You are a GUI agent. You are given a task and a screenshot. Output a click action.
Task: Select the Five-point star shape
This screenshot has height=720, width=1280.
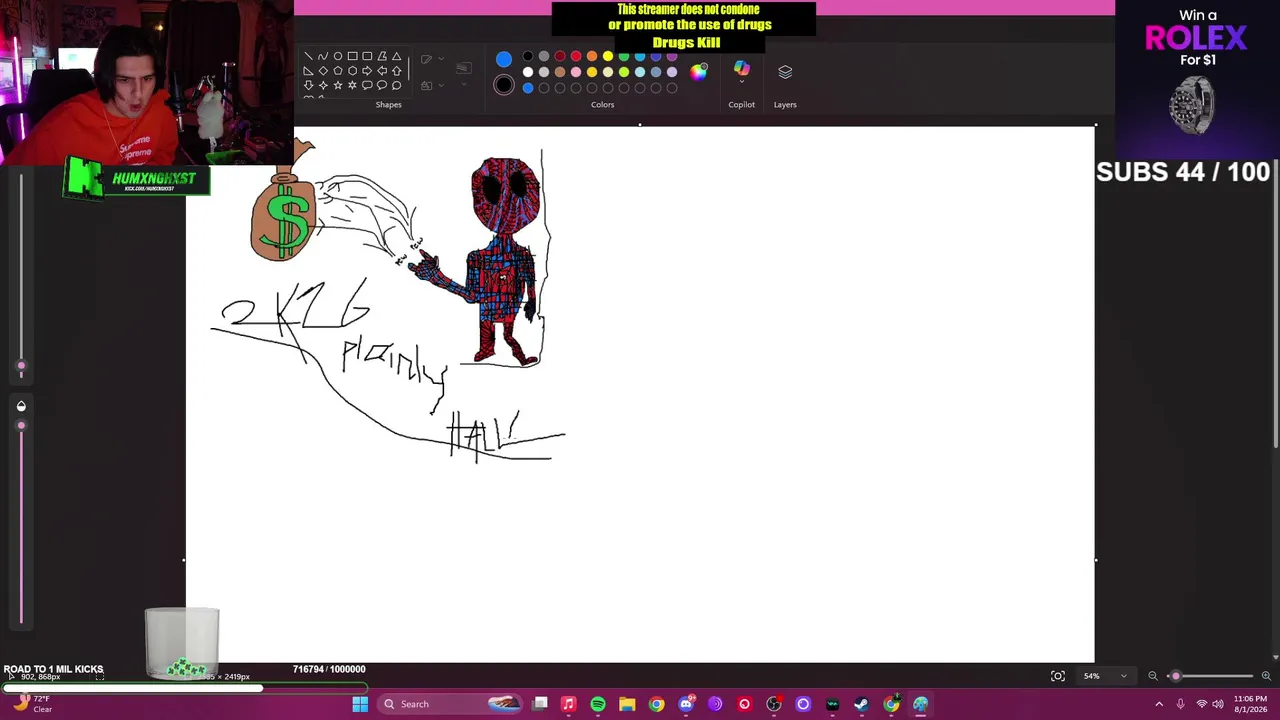(338, 86)
